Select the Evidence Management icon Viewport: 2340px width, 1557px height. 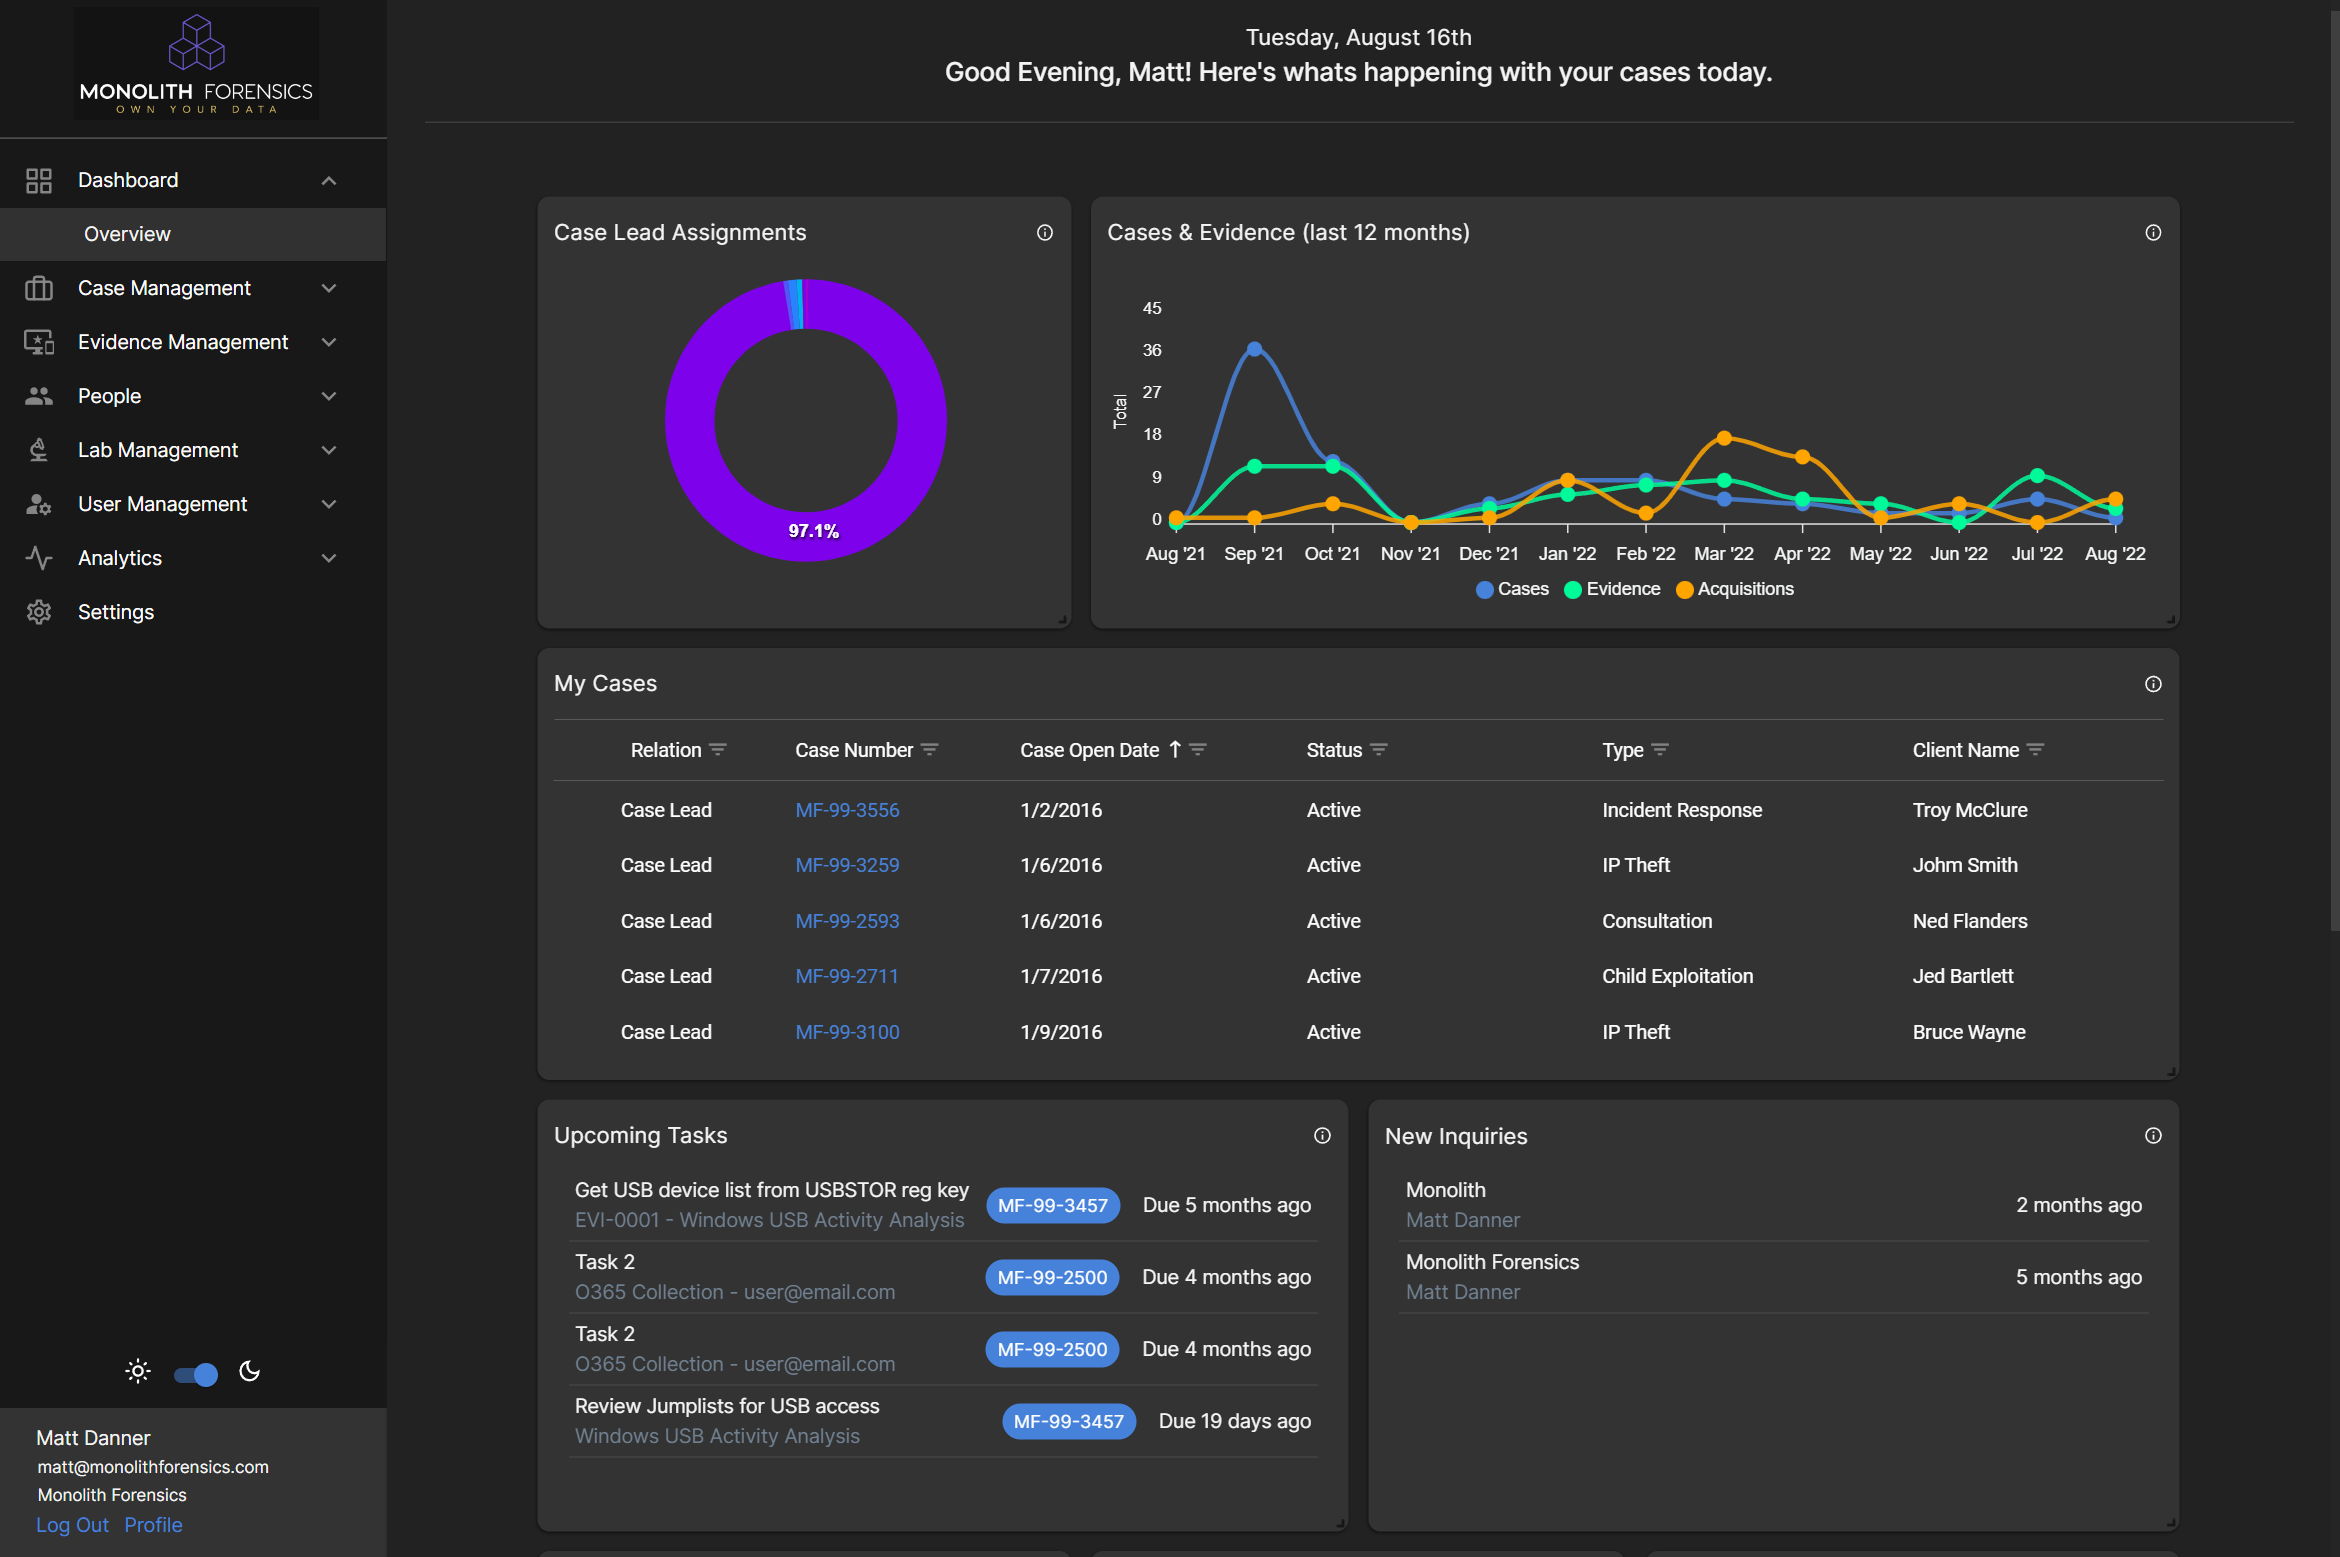[x=39, y=342]
